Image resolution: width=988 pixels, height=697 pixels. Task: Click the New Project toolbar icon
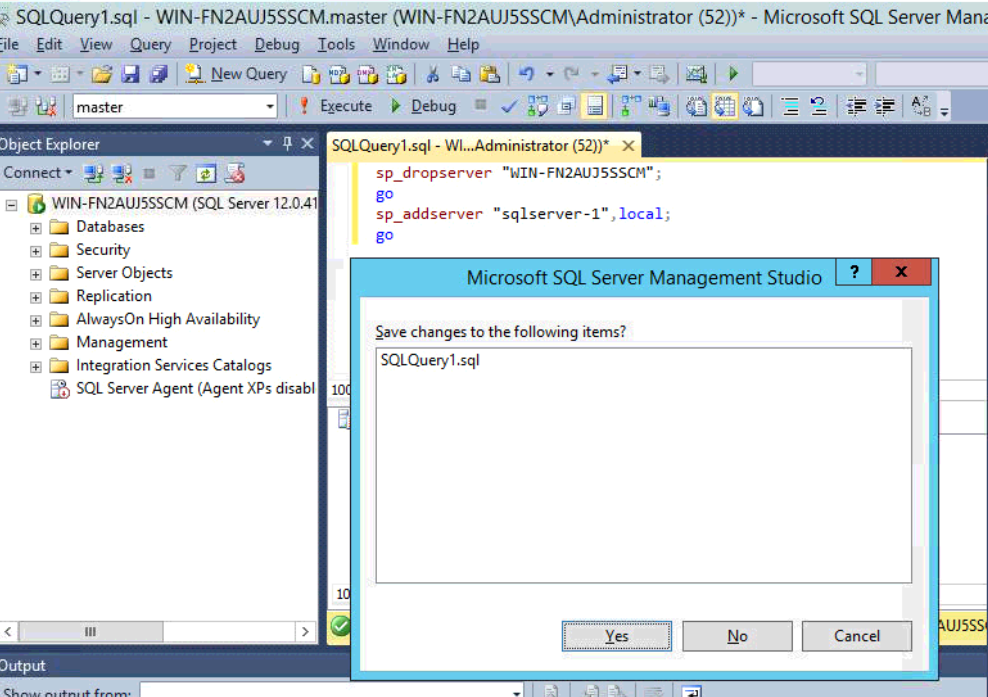pos(17,74)
